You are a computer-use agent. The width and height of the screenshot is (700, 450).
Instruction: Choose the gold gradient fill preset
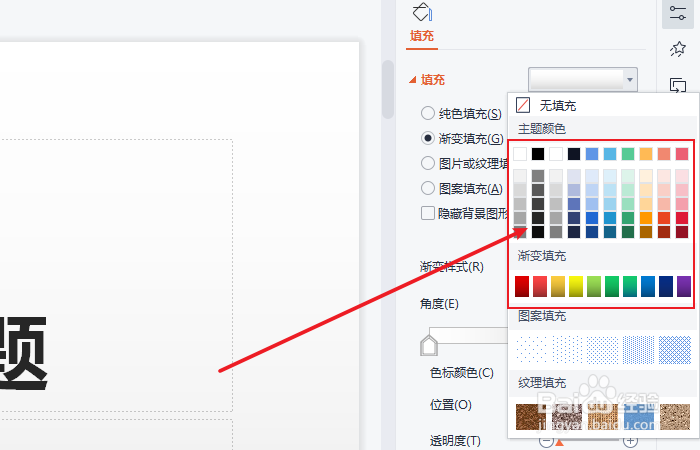[x=558, y=287]
